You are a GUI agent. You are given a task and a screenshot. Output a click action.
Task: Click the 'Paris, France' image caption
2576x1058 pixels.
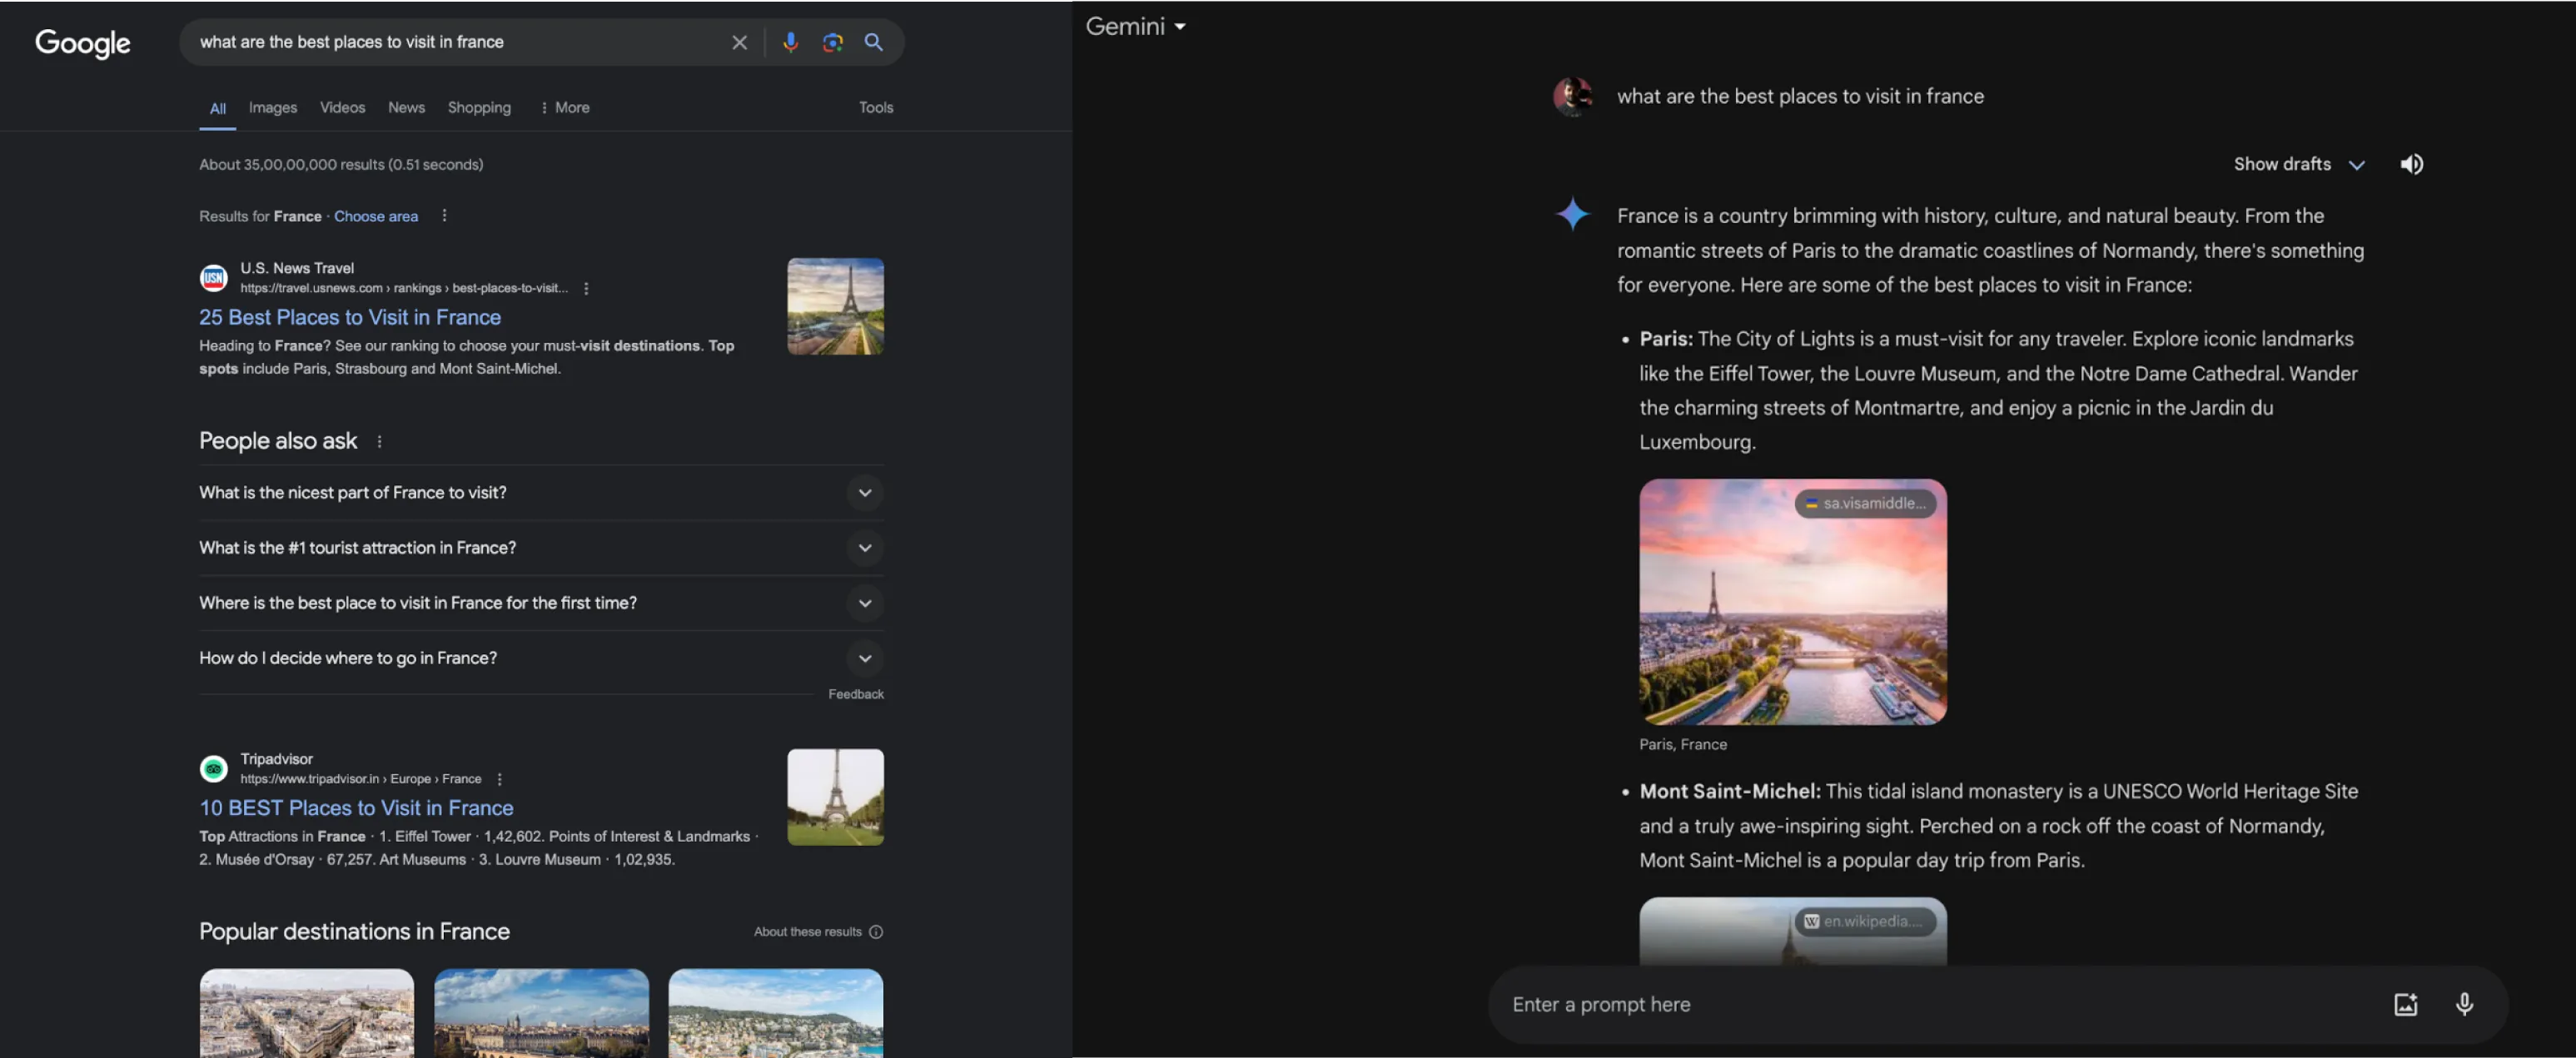[x=1683, y=744]
